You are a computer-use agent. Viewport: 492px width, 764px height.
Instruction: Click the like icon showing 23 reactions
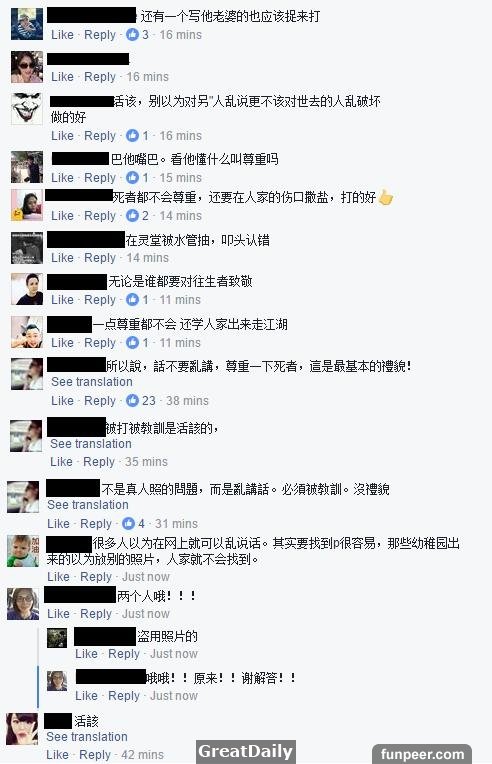(132, 401)
